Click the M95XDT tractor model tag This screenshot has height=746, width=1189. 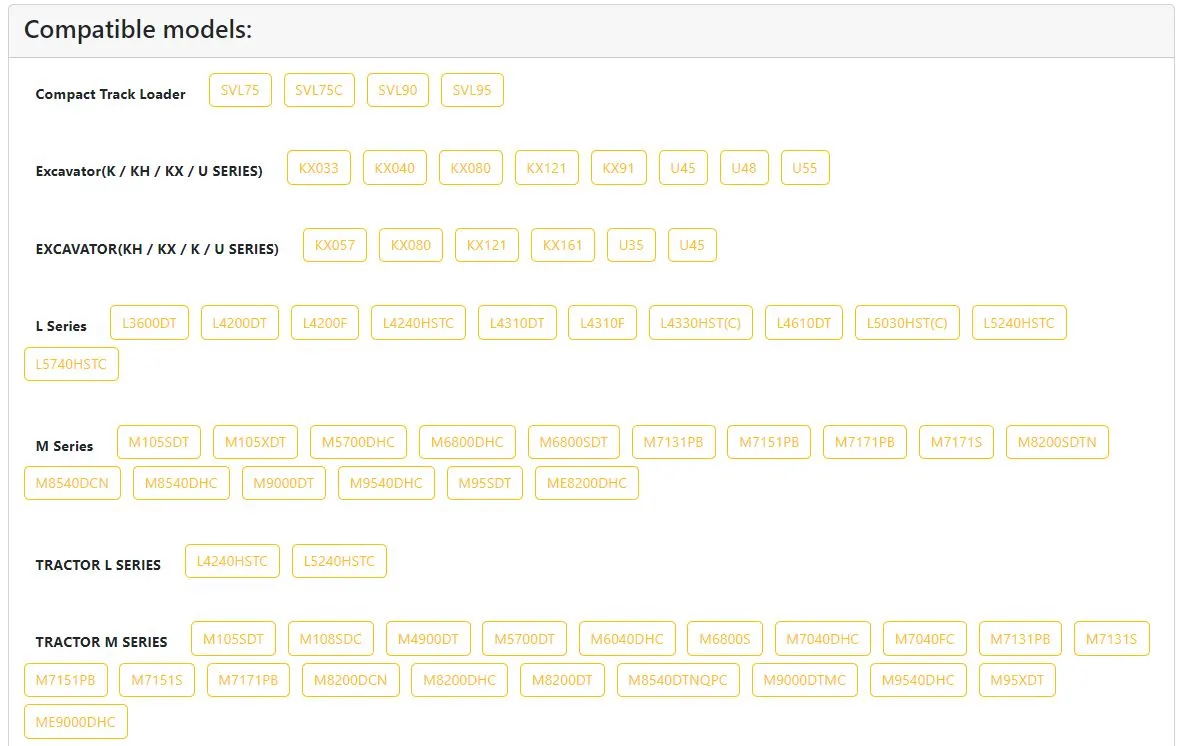coord(1017,680)
